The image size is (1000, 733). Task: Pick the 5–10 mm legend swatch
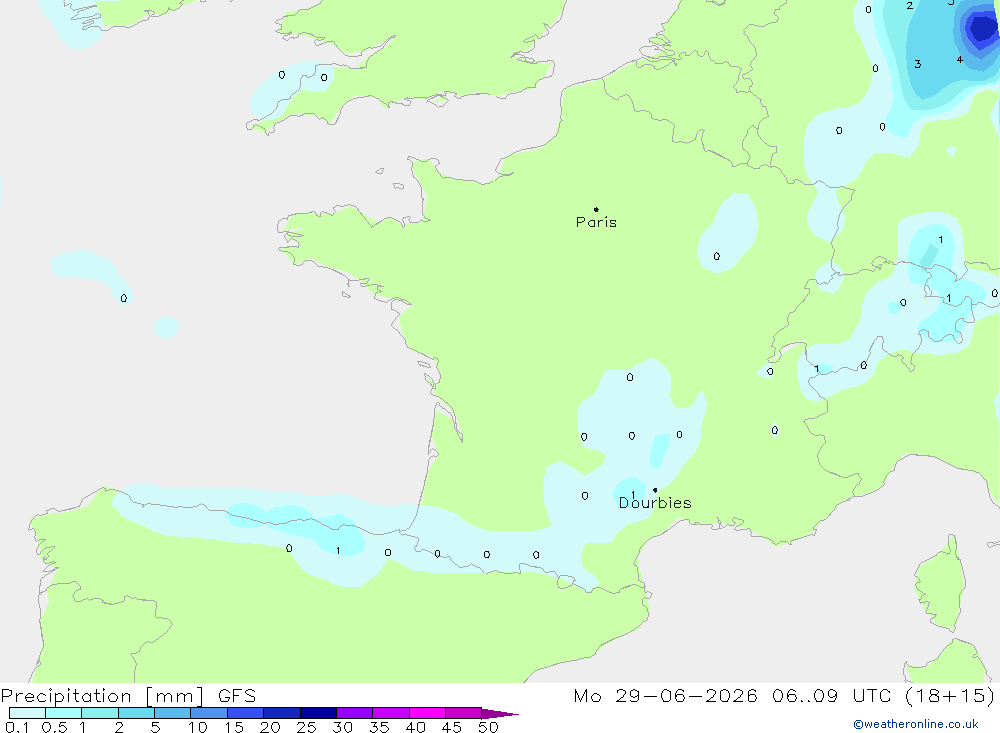pyautogui.click(x=173, y=713)
